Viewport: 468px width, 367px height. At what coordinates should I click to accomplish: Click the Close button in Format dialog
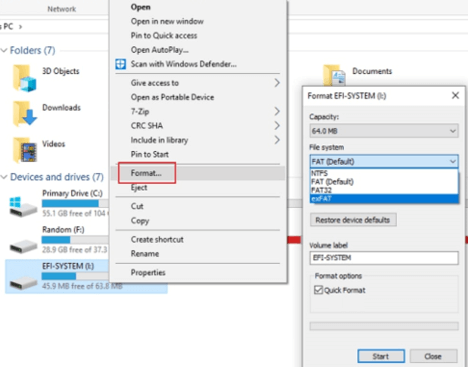tap(433, 356)
